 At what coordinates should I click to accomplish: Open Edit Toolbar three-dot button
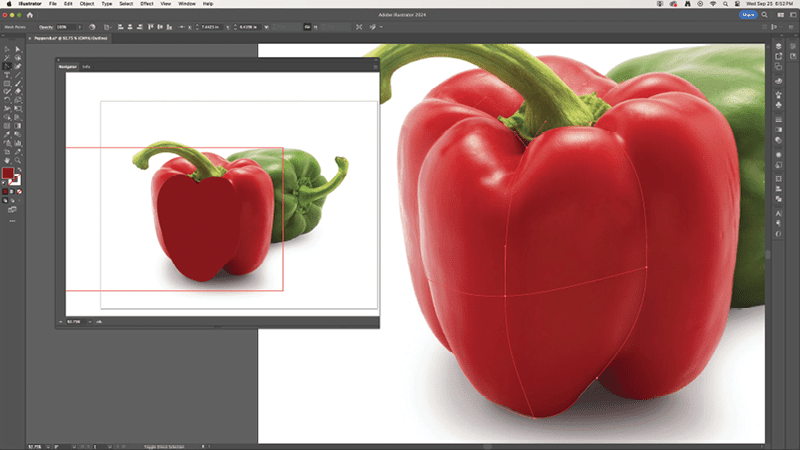pos(12,221)
